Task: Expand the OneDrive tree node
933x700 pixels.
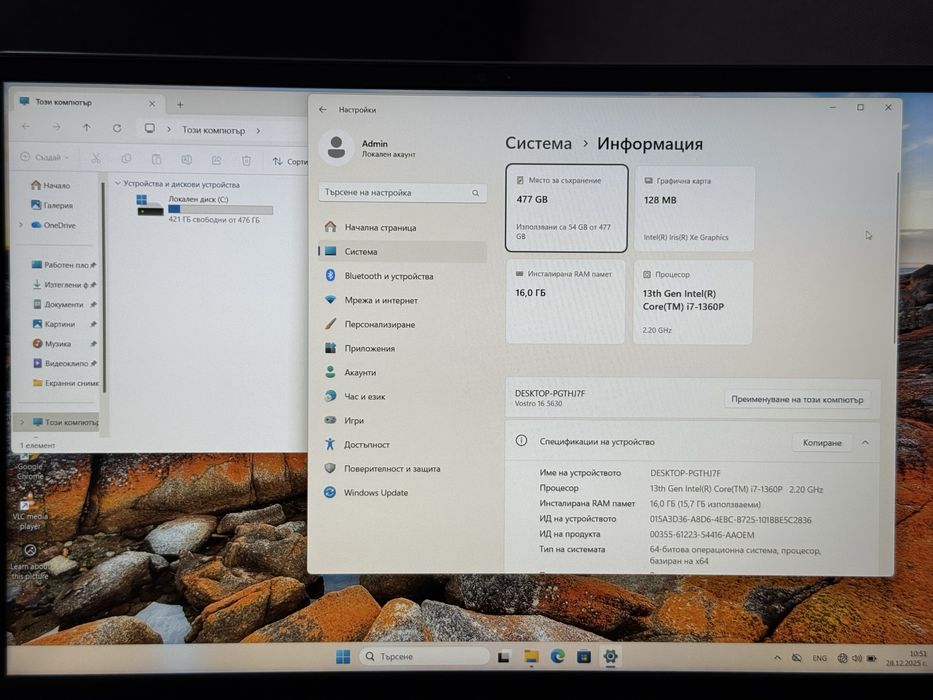Action: point(21,225)
